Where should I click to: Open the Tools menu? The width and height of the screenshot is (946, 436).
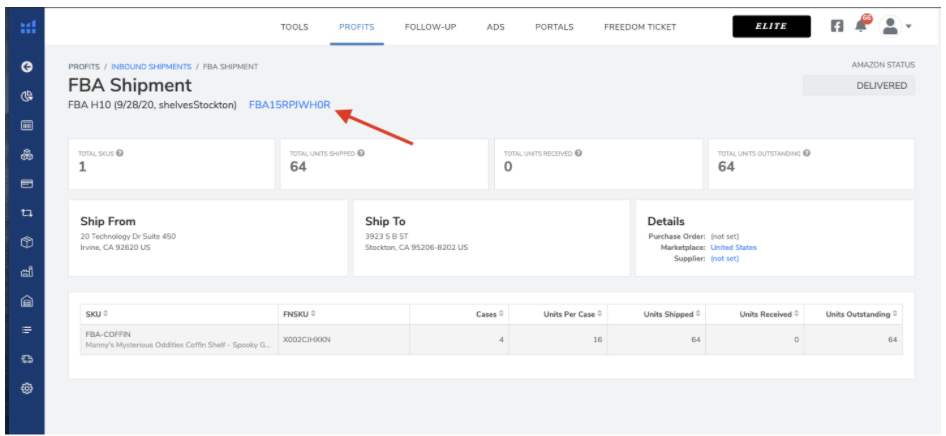click(x=294, y=27)
